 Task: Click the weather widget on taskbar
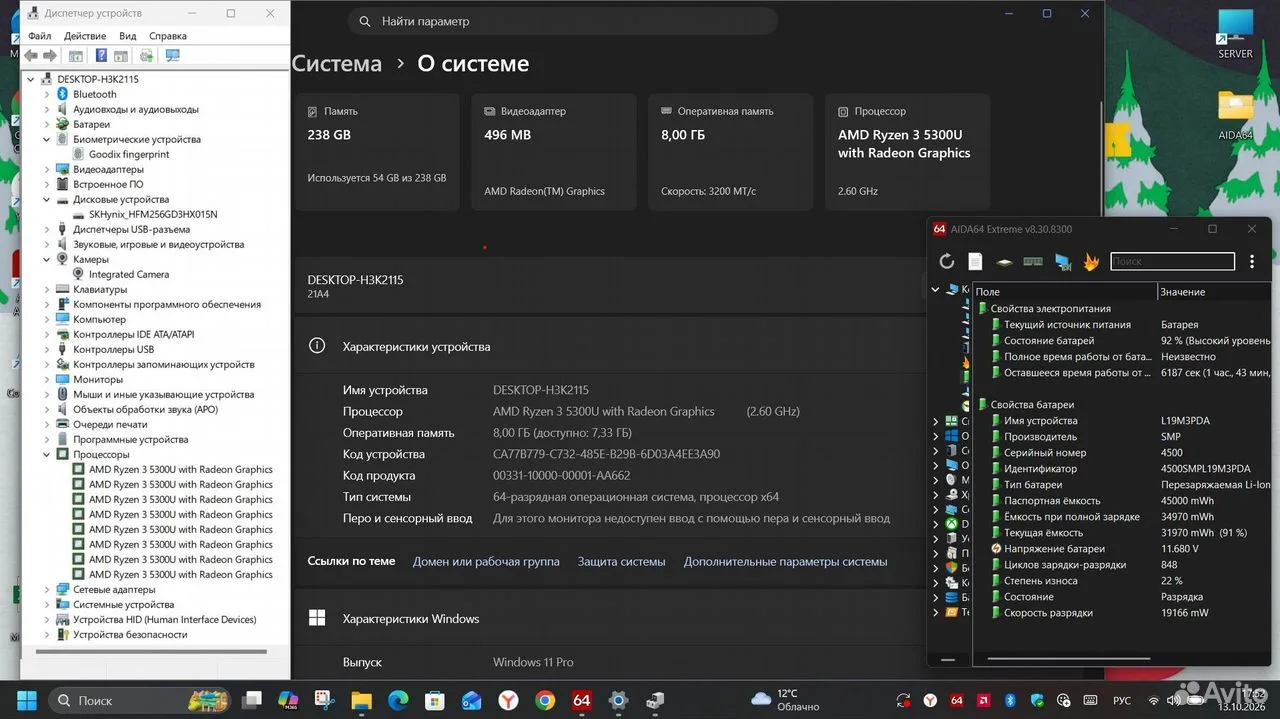785,700
